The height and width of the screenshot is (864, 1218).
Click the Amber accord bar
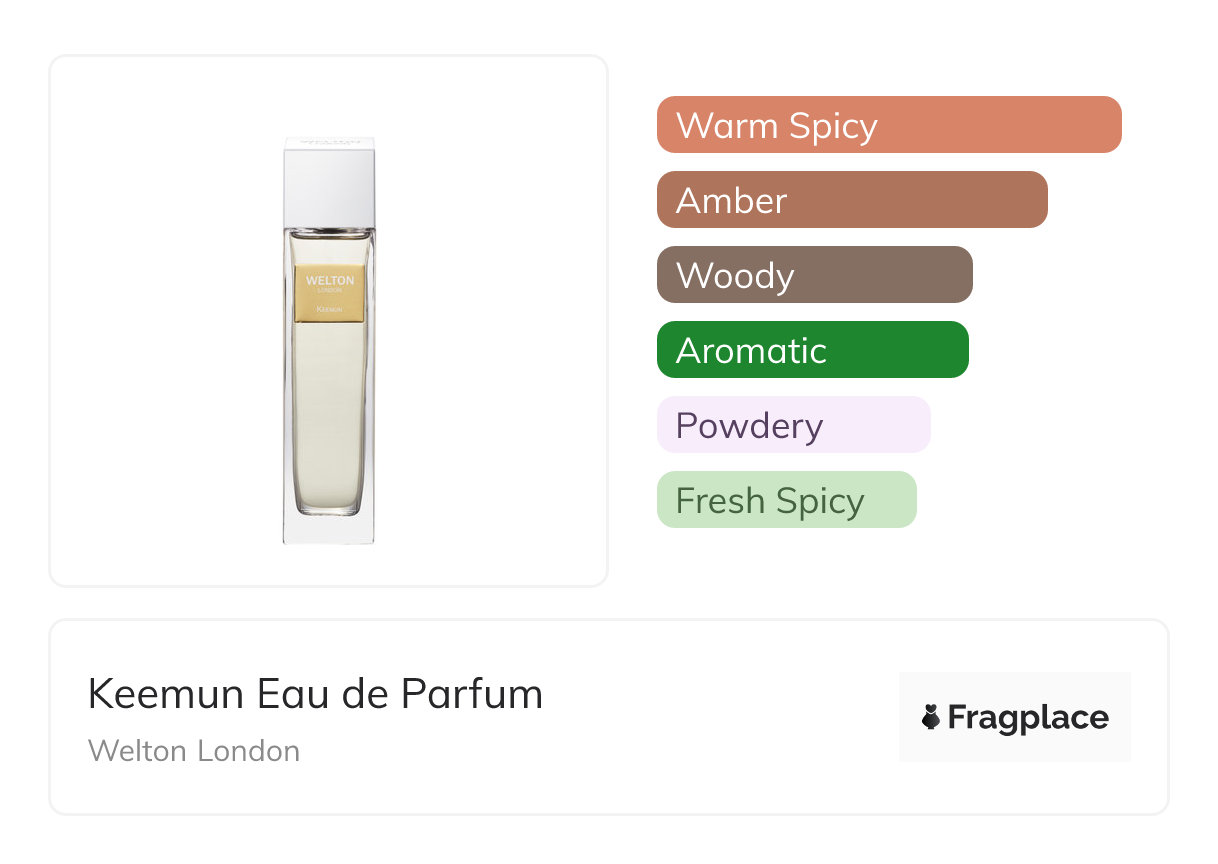pyautogui.click(x=851, y=200)
